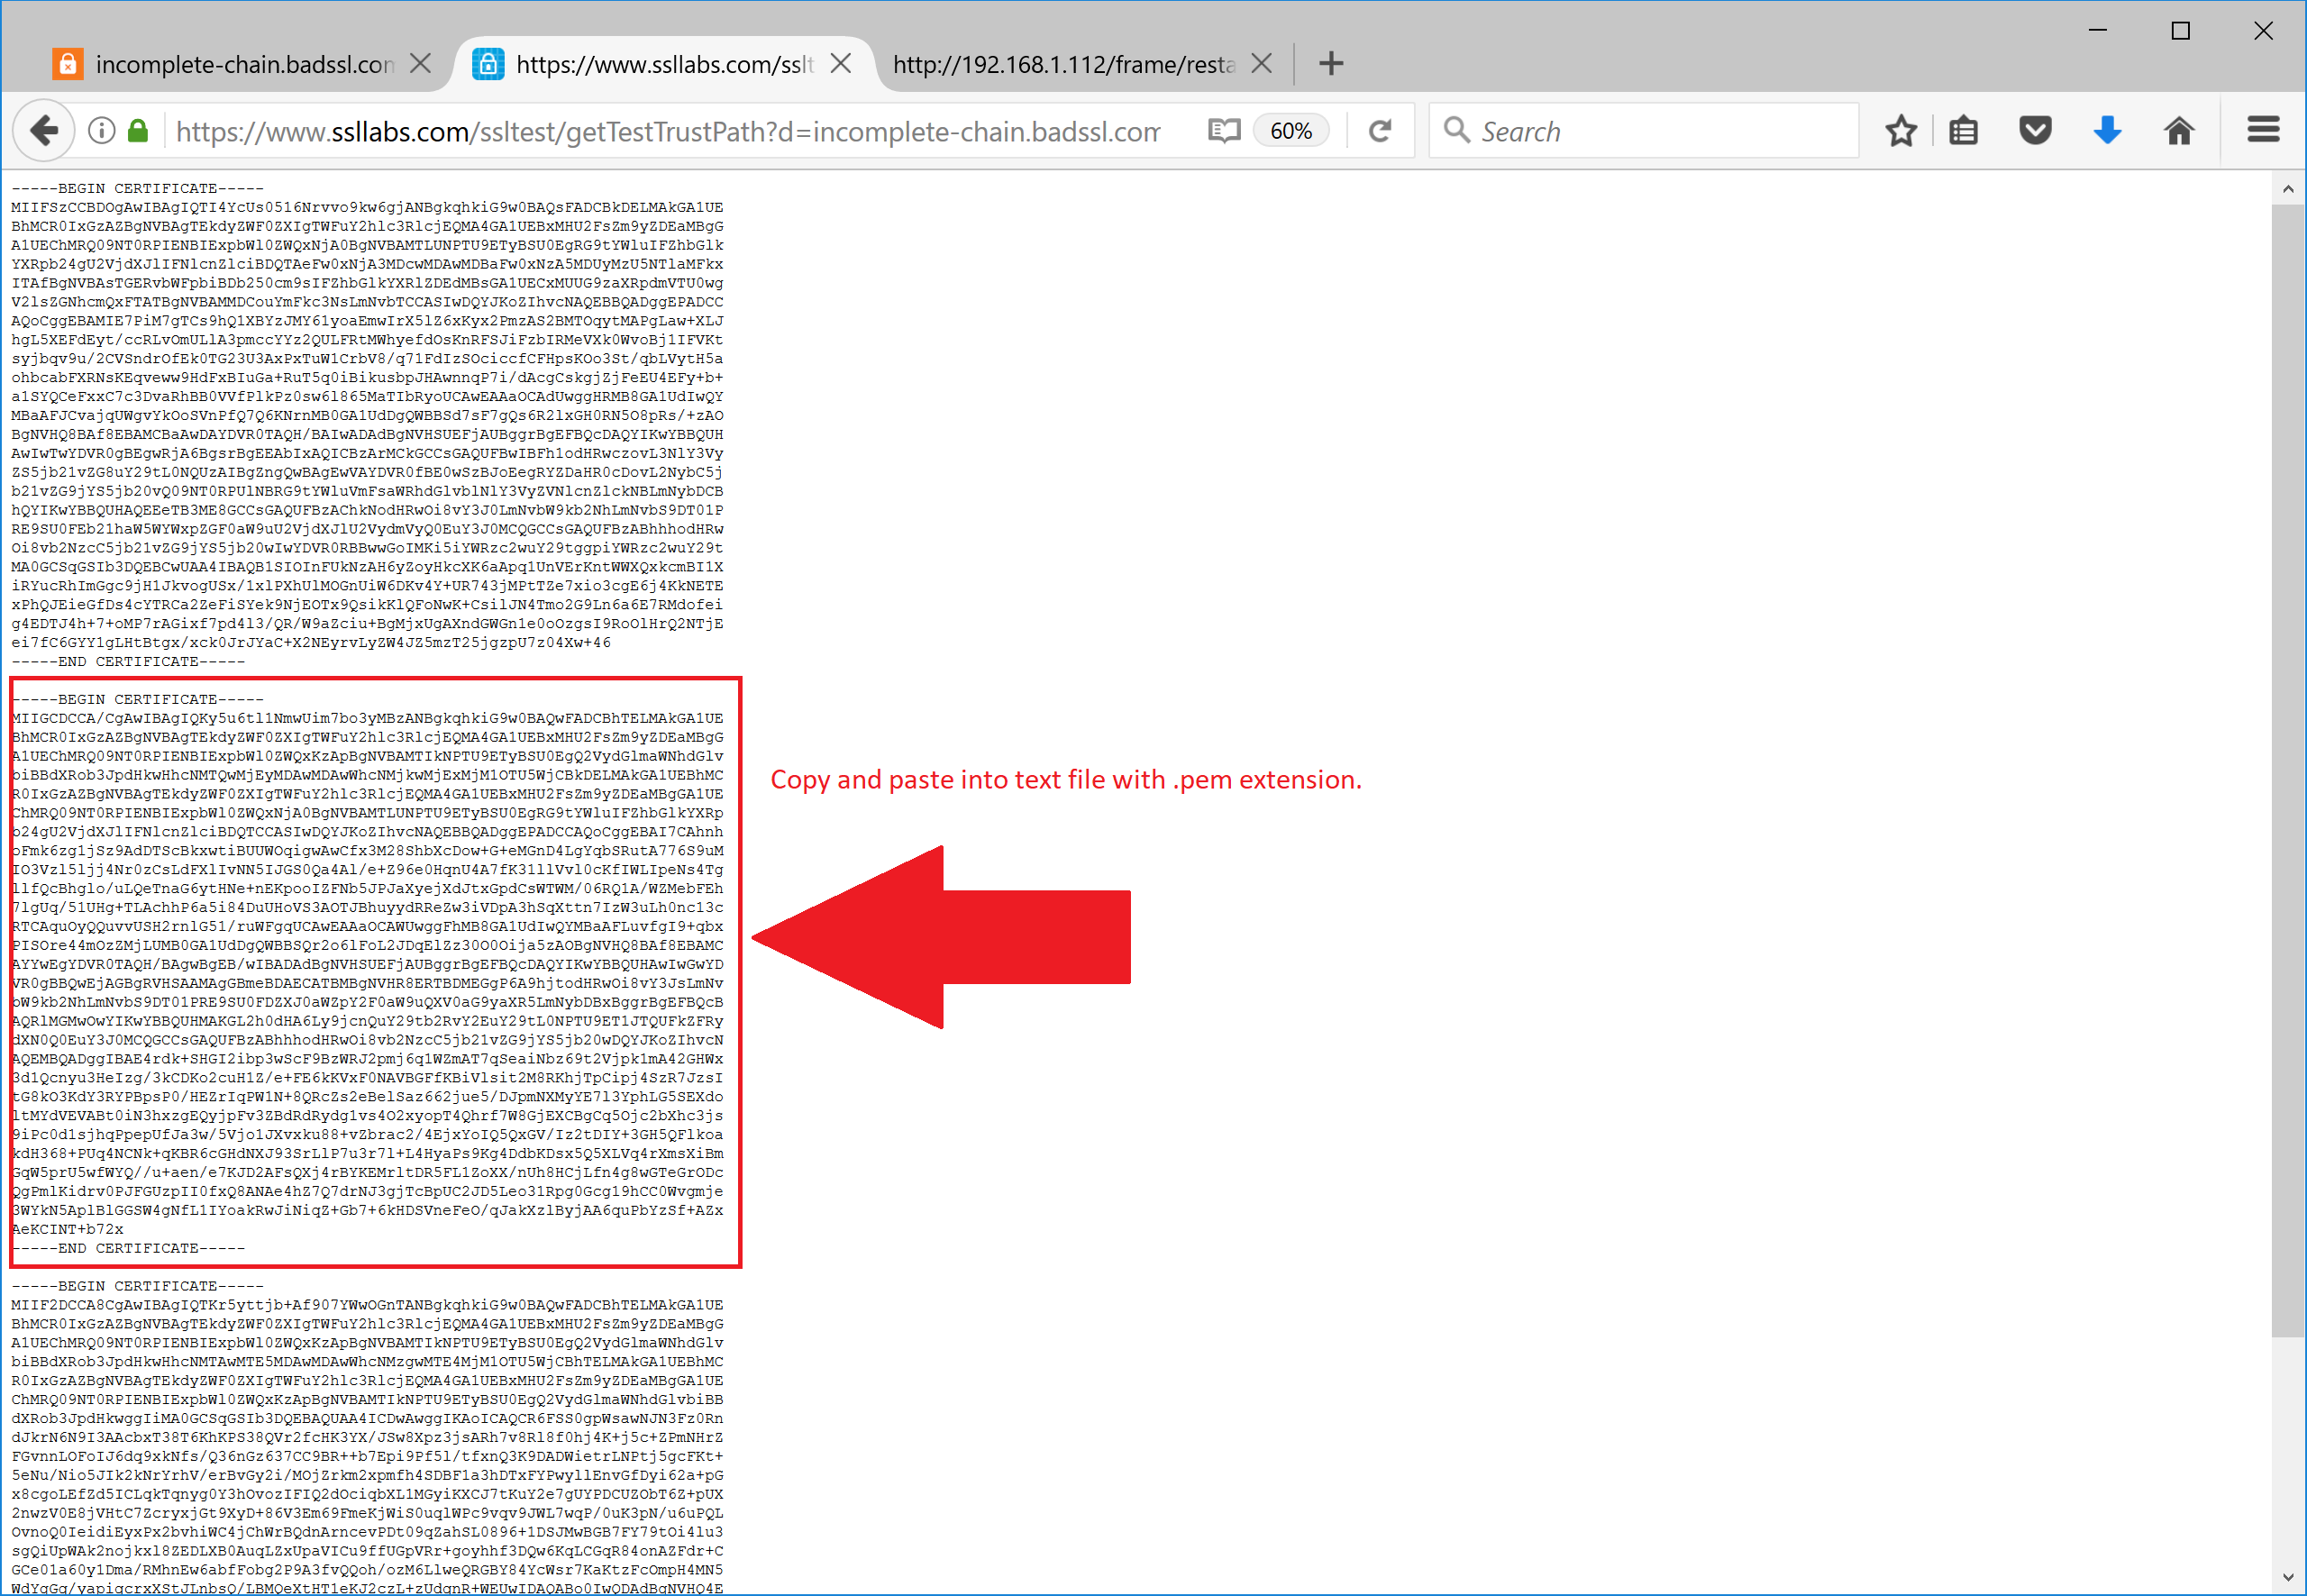Click the search magnifier icon
2307x1596 pixels.
pos(1457,131)
